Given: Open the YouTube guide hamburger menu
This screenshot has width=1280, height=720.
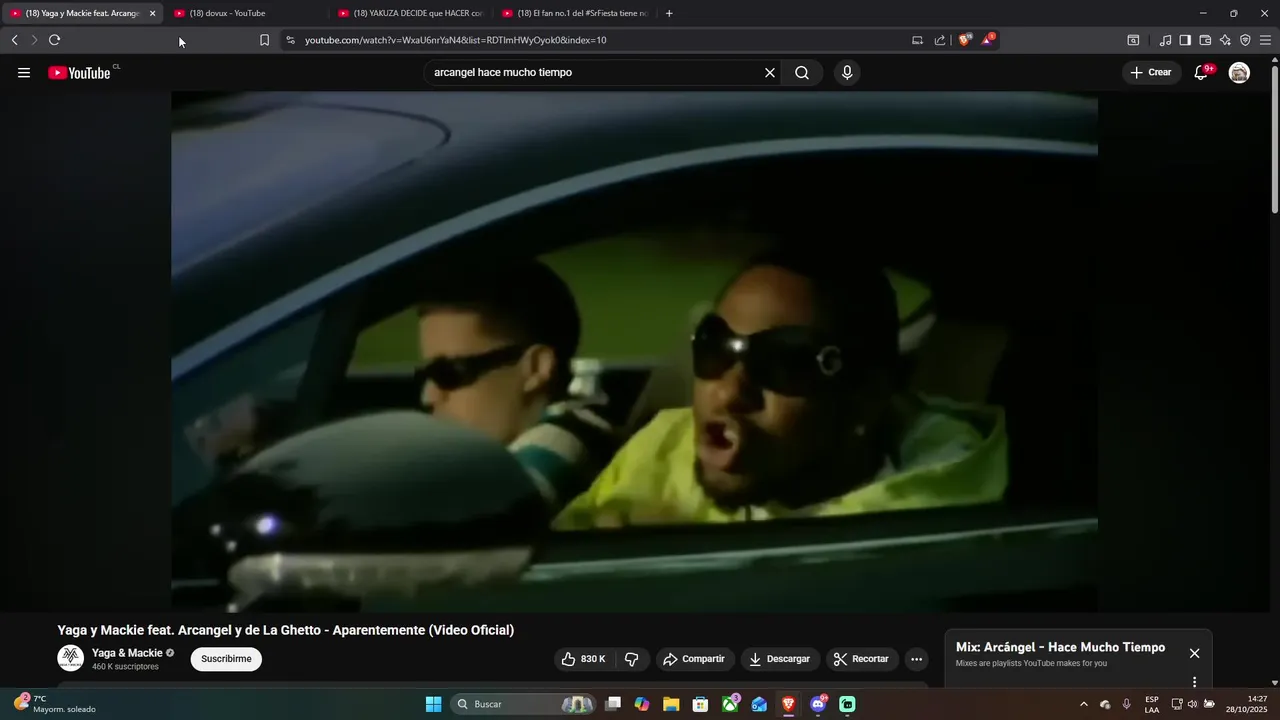Looking at the screenshot, I should coord(24,73).
